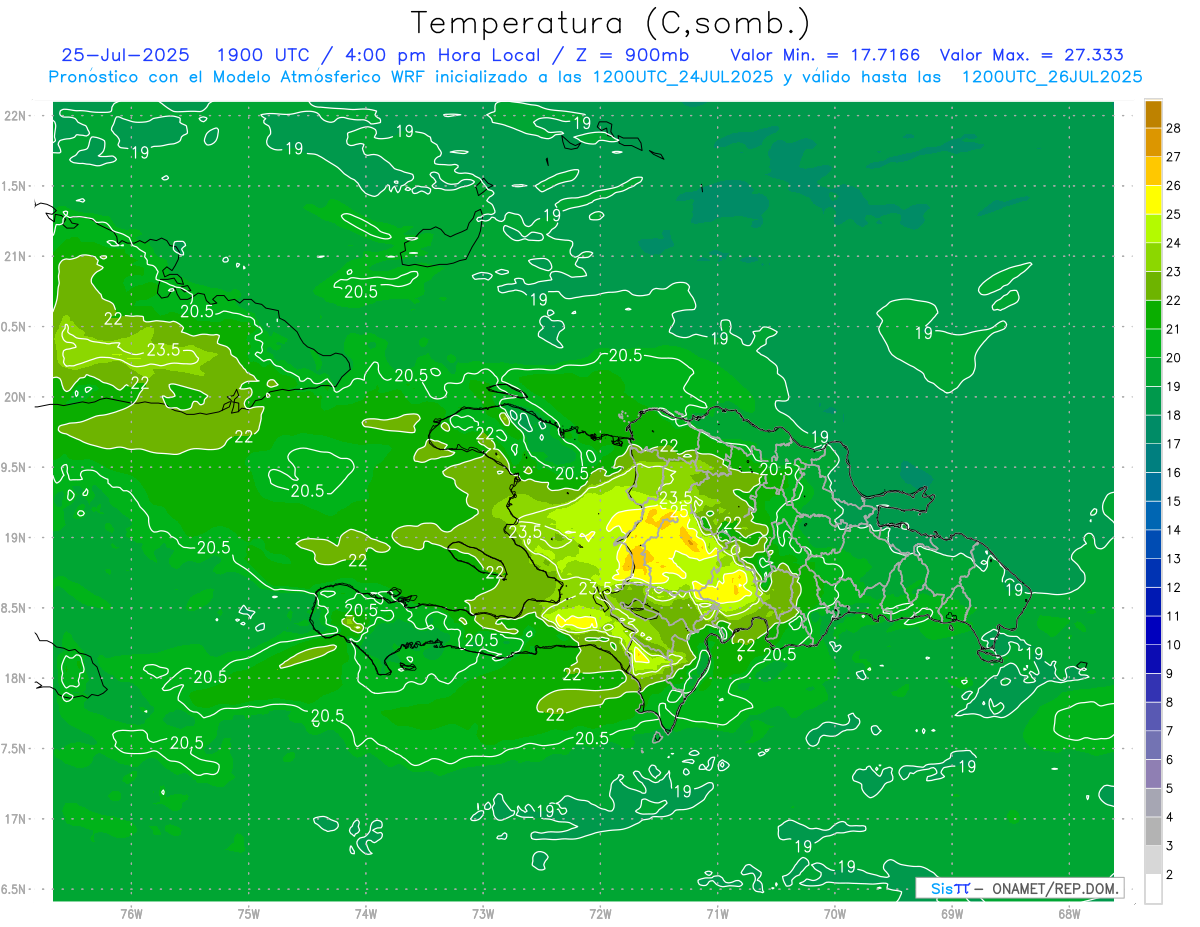Click the yellow swatch between 25 and 26
Image resolution: width=1200 pixels, height=927 pixels.
[1153, 200]
